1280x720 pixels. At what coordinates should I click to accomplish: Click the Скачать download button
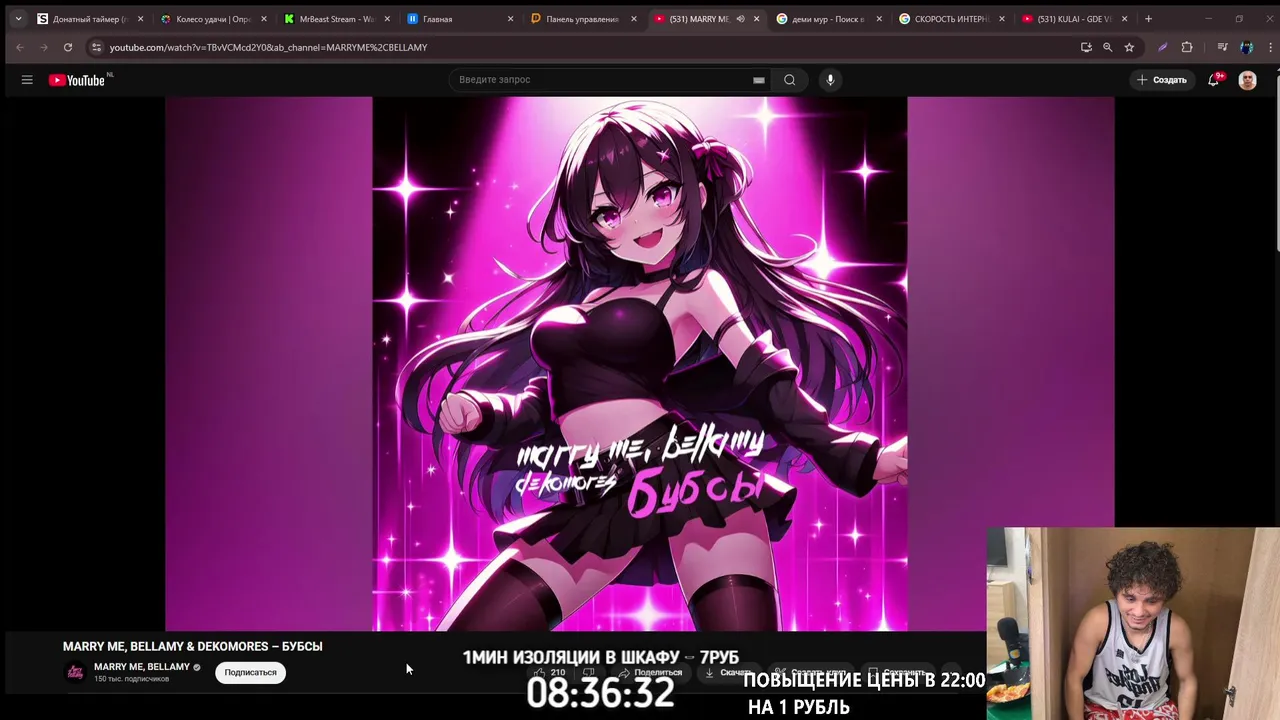tap(727, 673)
